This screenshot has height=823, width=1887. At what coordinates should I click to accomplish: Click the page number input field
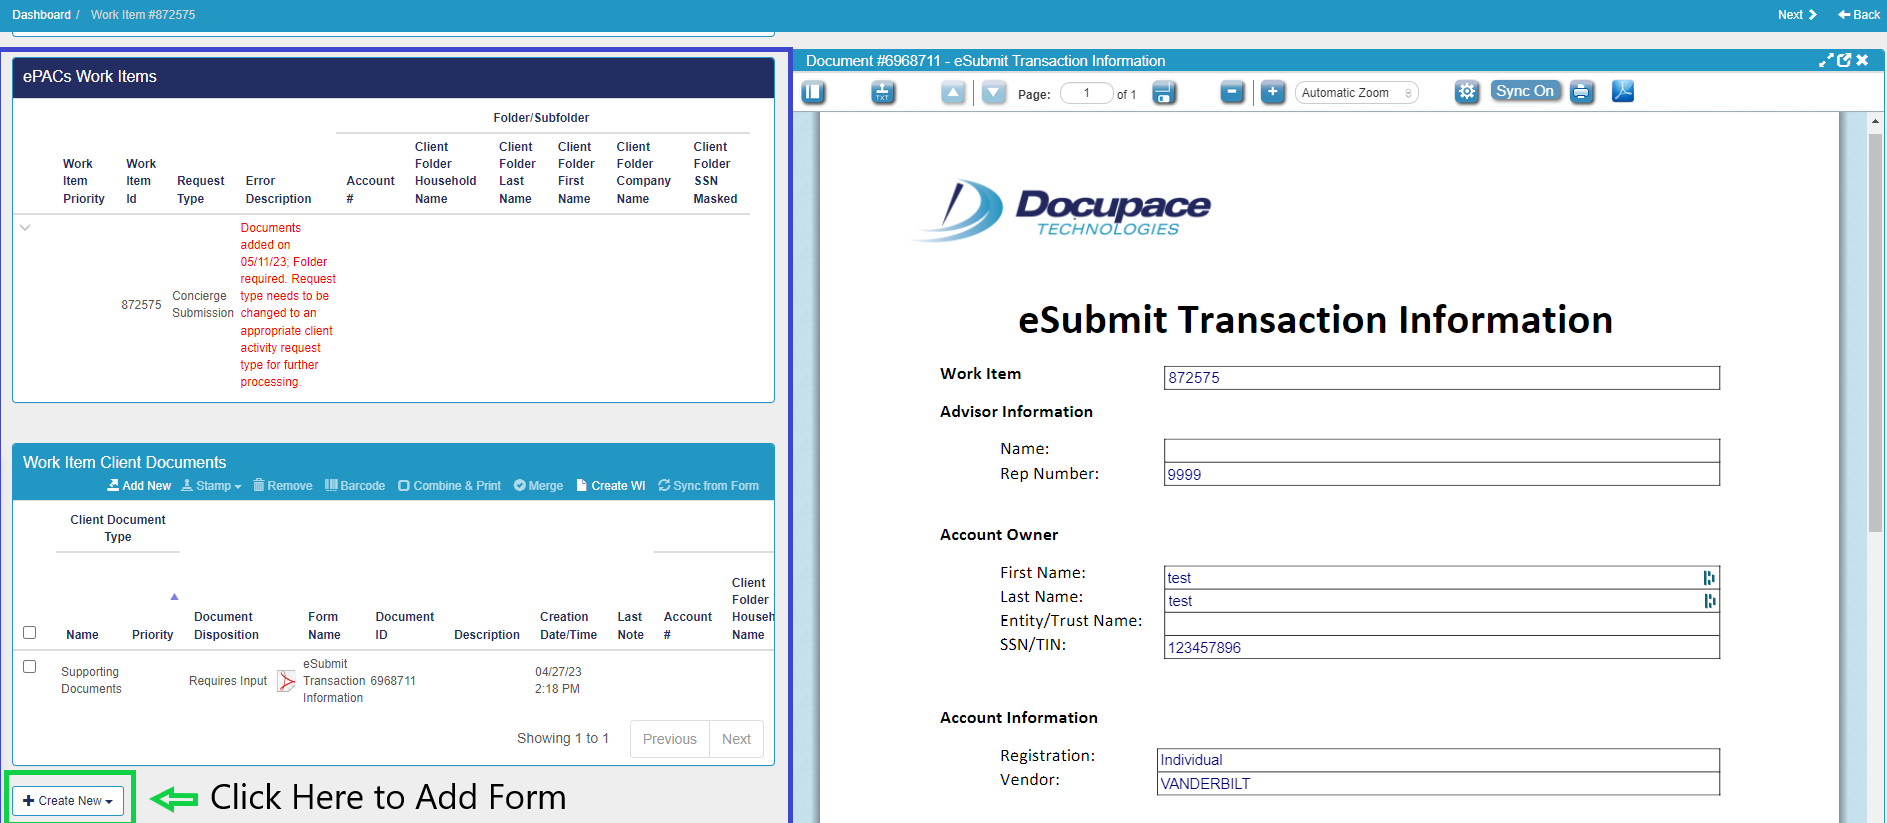pos(1086,93)
